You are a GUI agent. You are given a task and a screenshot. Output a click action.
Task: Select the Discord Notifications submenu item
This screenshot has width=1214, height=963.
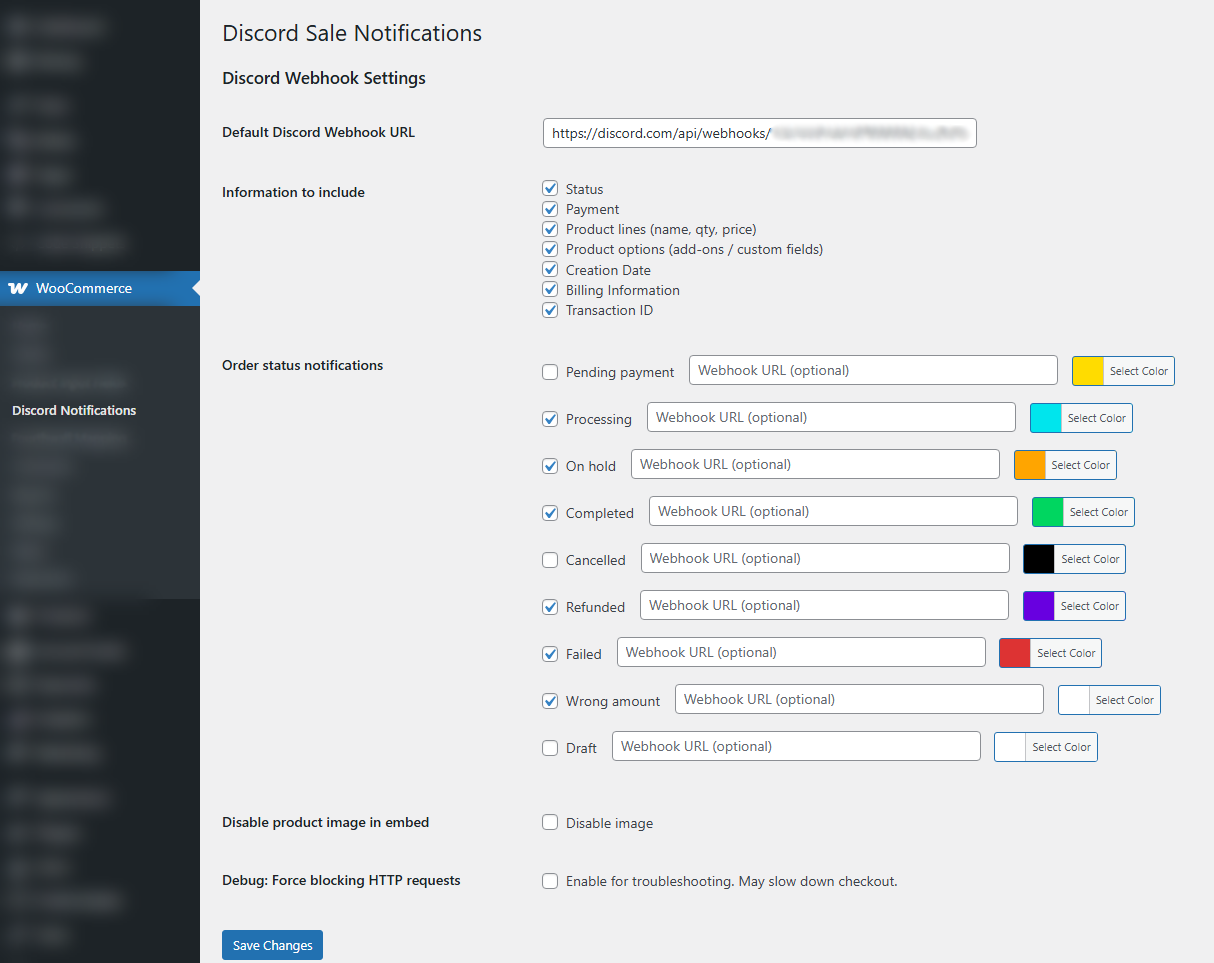tap(73, 410)
